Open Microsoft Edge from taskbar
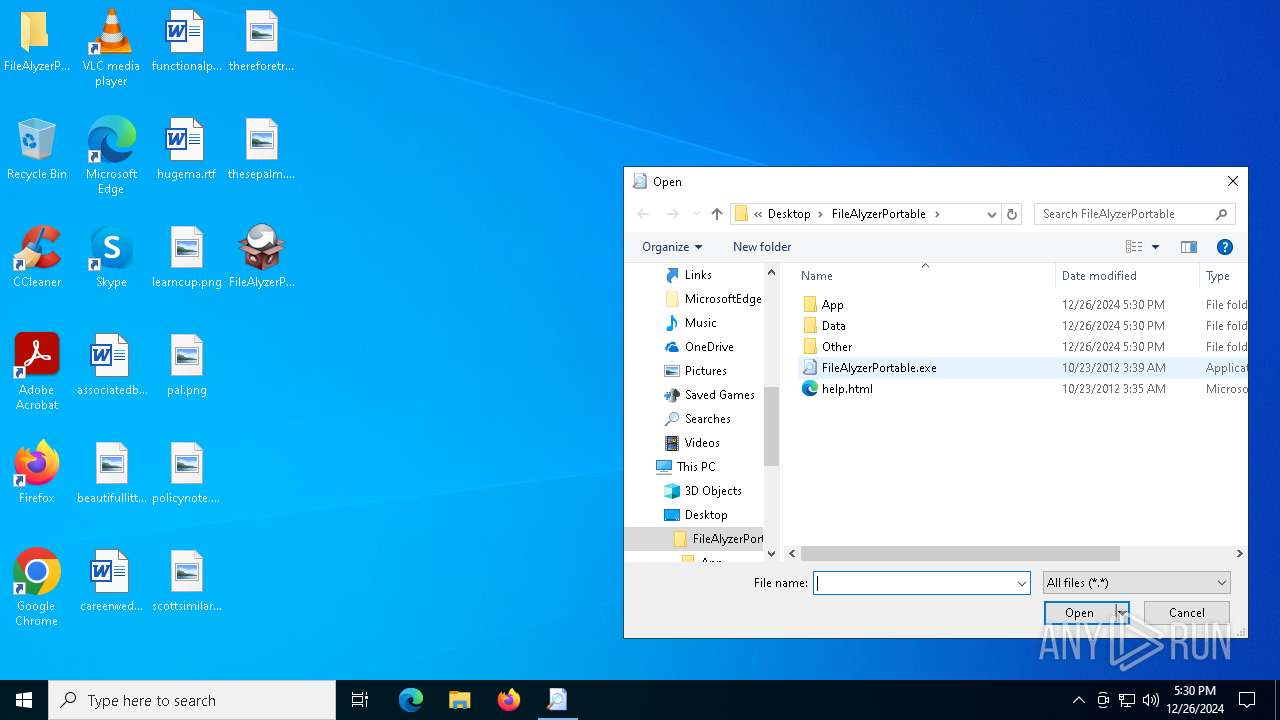The image size is (1280, 720). (x=411, y=700)
